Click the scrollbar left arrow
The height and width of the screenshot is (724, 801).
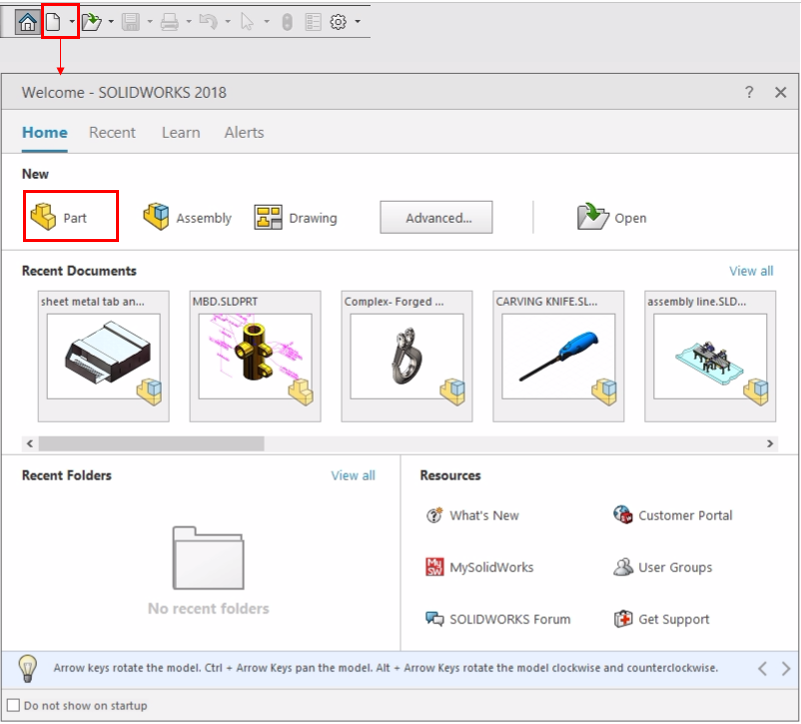tap(30, 443)
